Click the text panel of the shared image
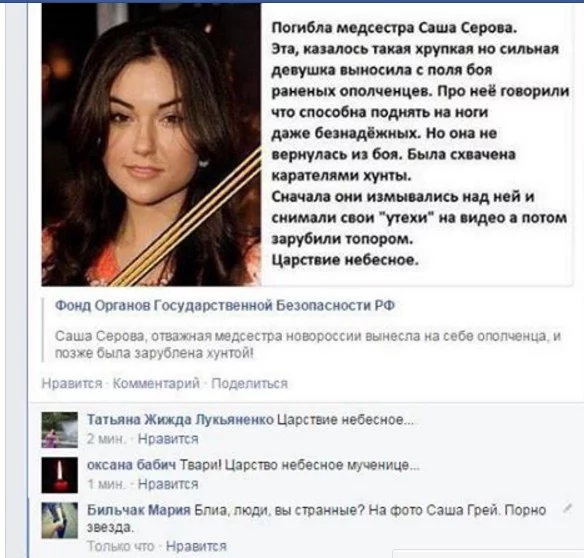 pyautogui.click(x=416, y=145)
